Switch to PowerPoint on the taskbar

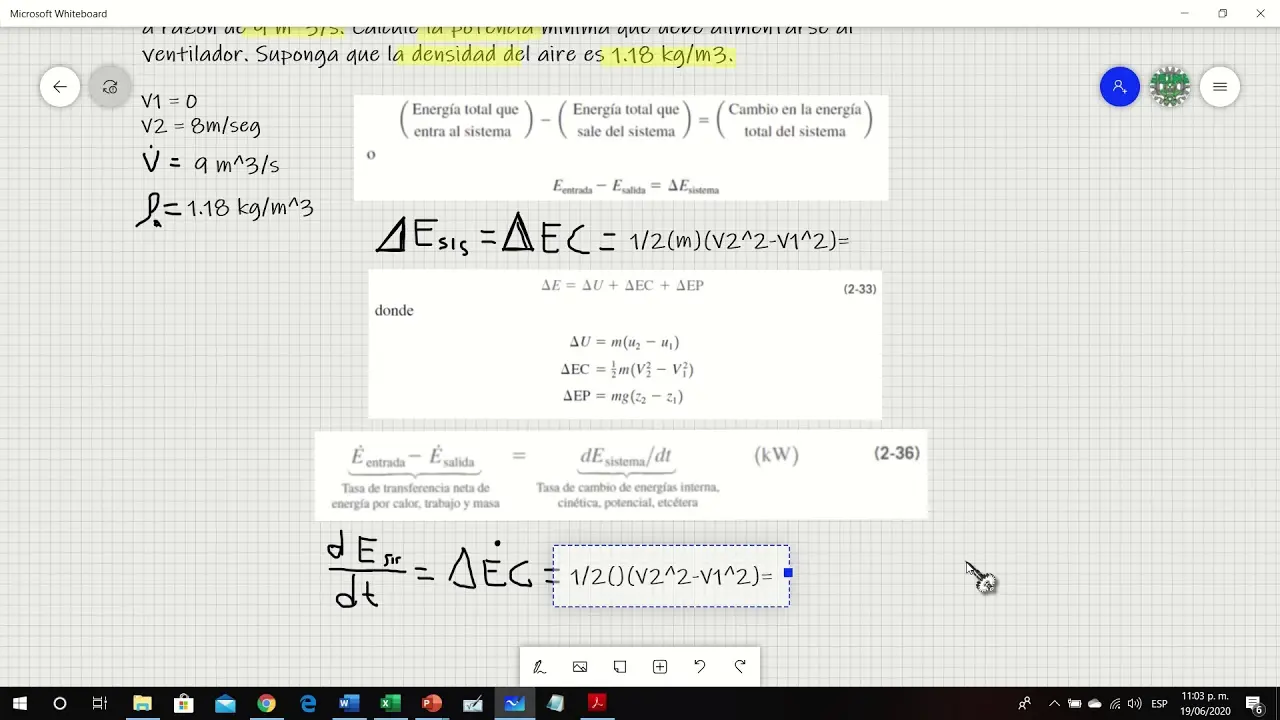[432, 704]
